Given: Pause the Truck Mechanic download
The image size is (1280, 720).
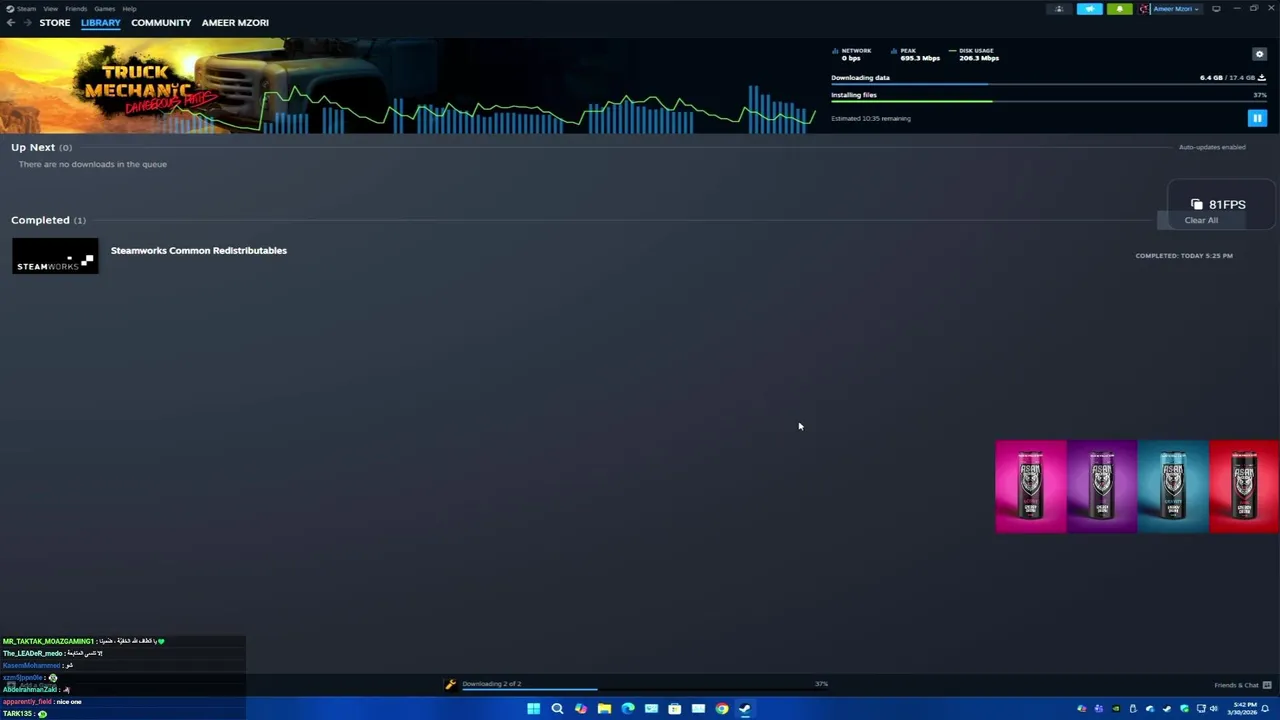Looking at the screenshot, I should 1257,118.
